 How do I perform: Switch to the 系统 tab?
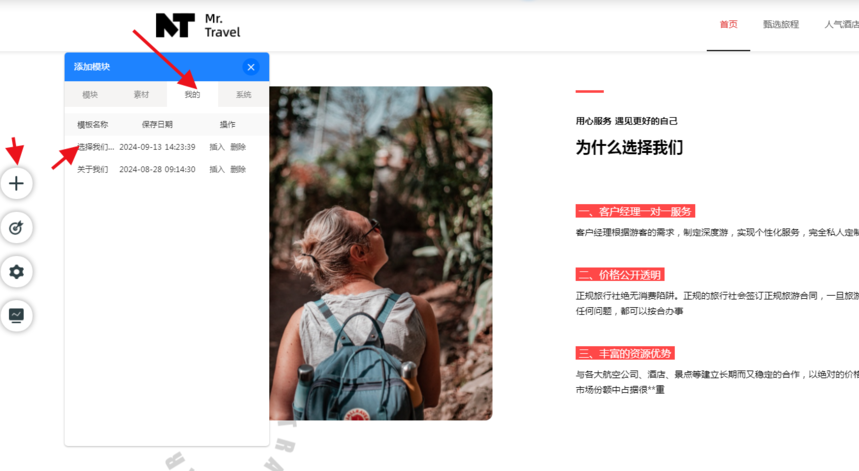tap(243, 95)
